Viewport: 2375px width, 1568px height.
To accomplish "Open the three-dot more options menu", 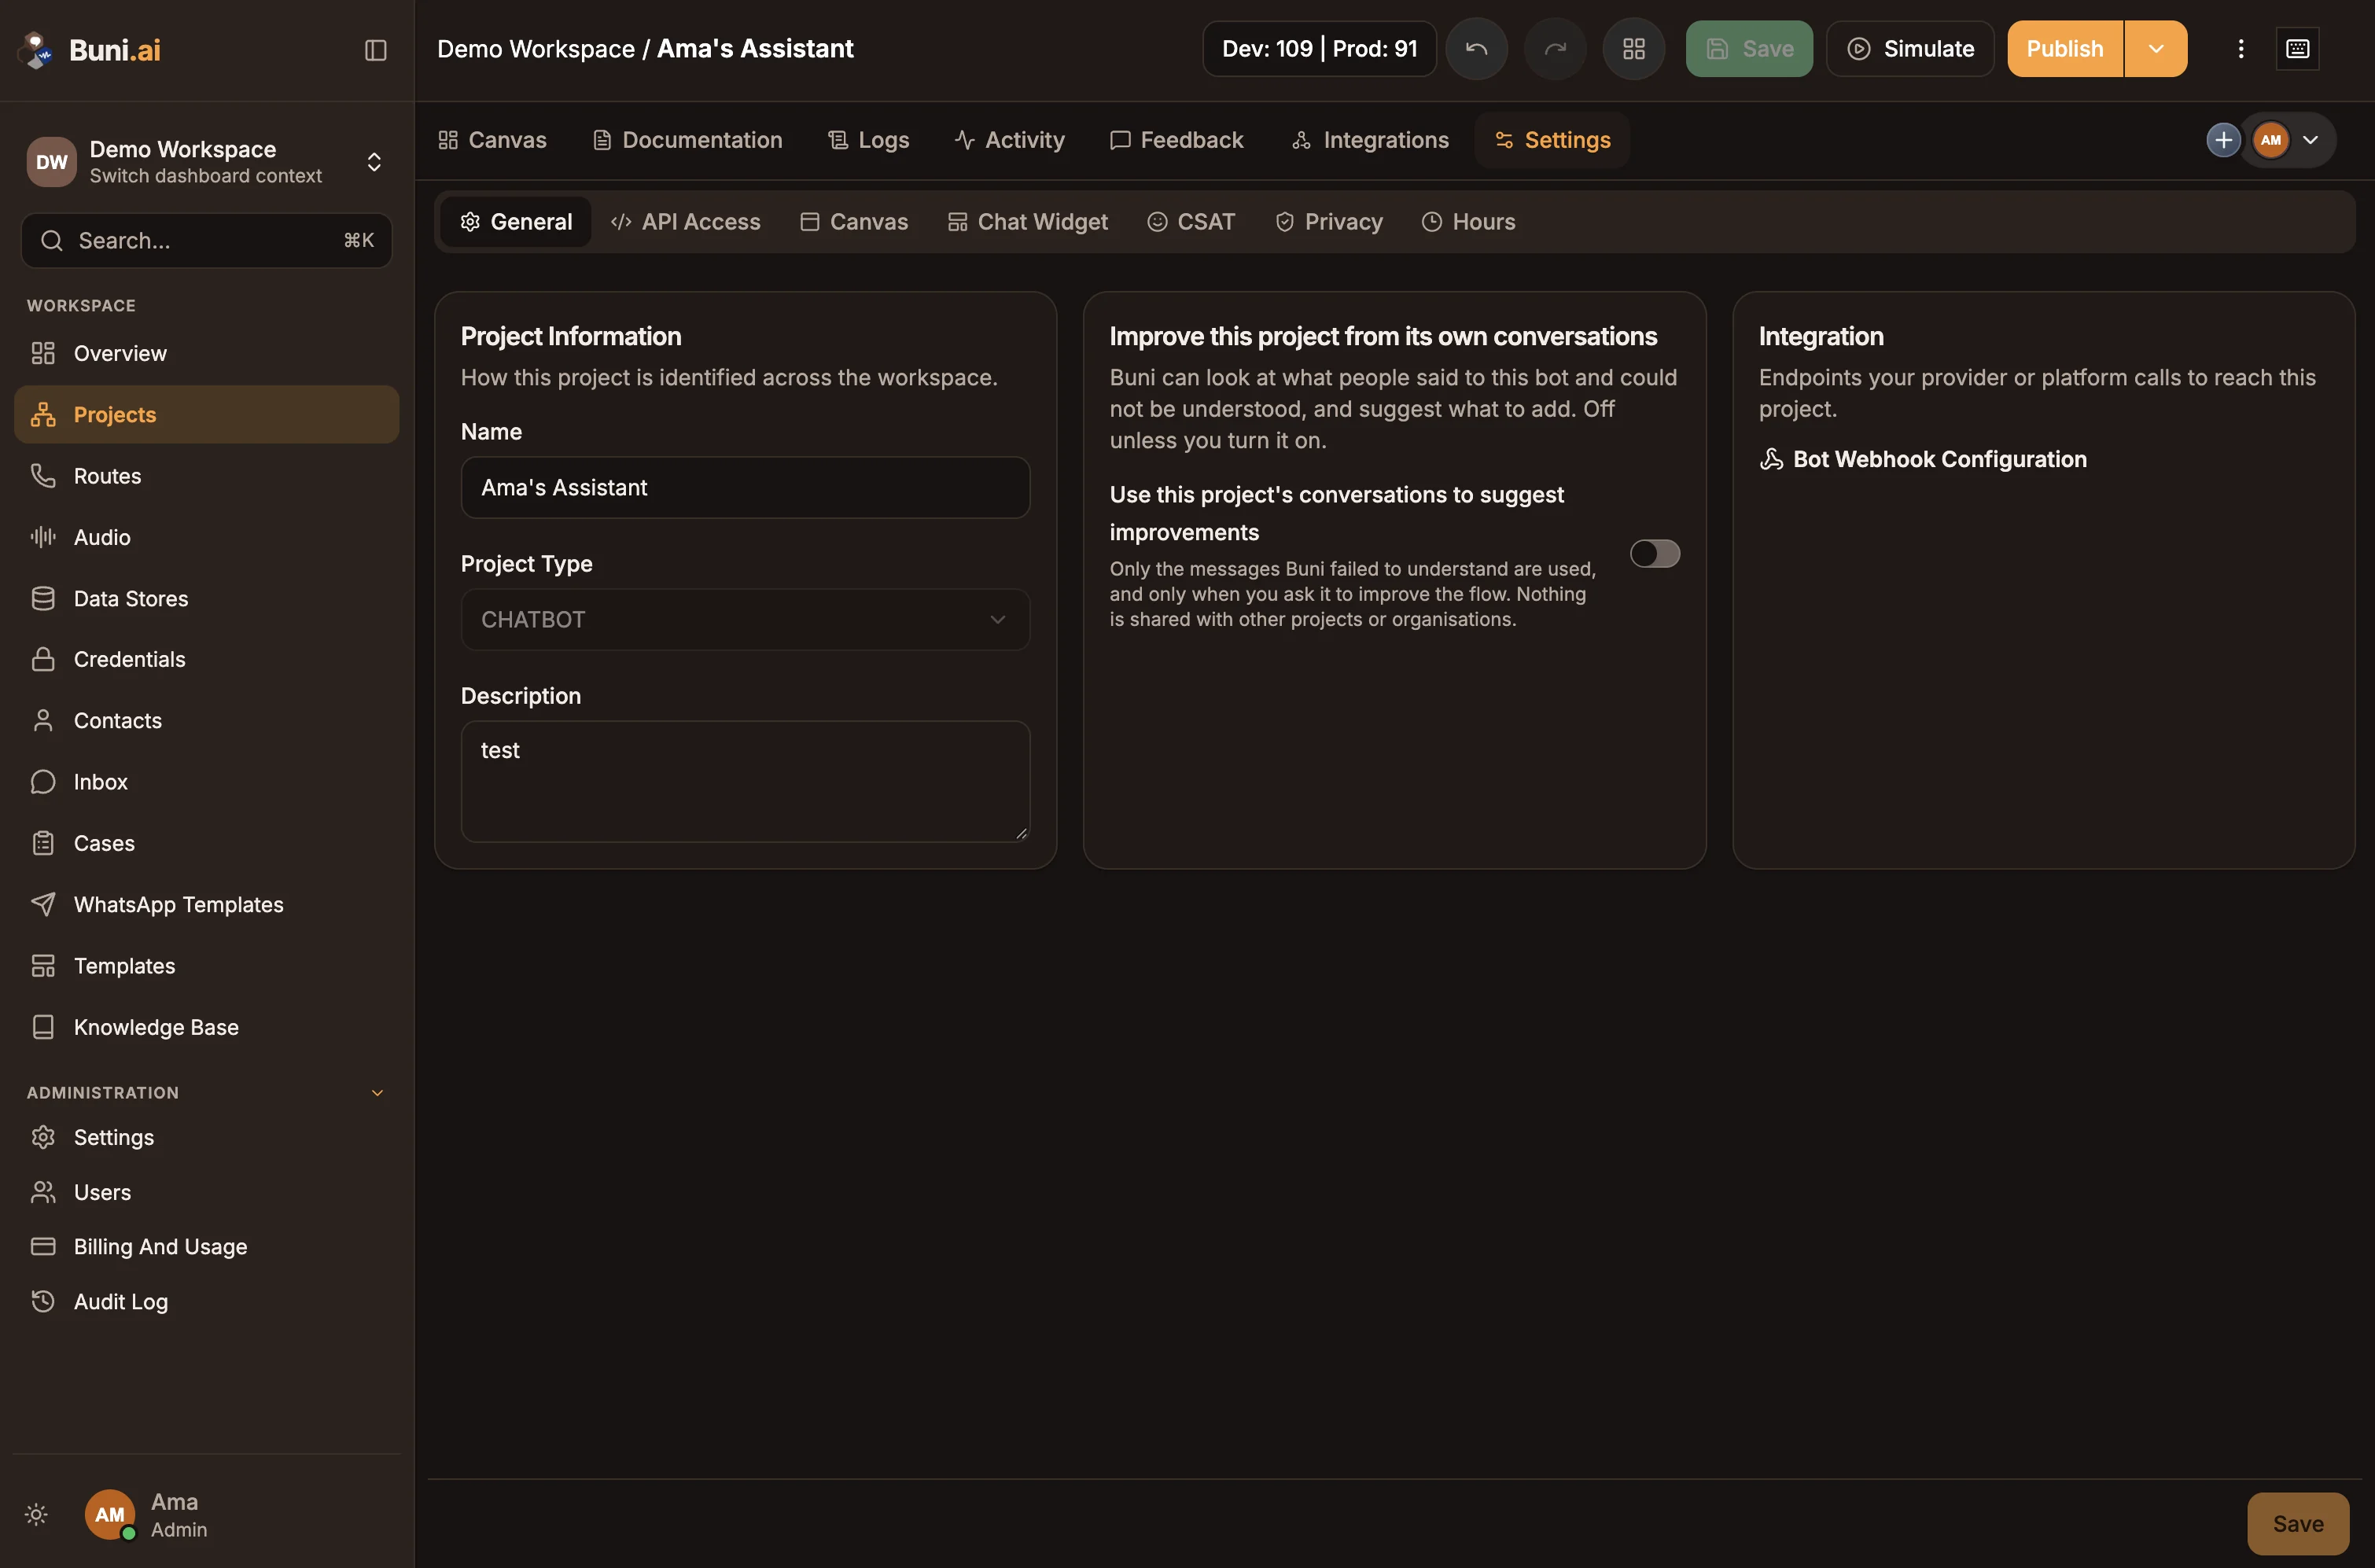I will 2240,49.
